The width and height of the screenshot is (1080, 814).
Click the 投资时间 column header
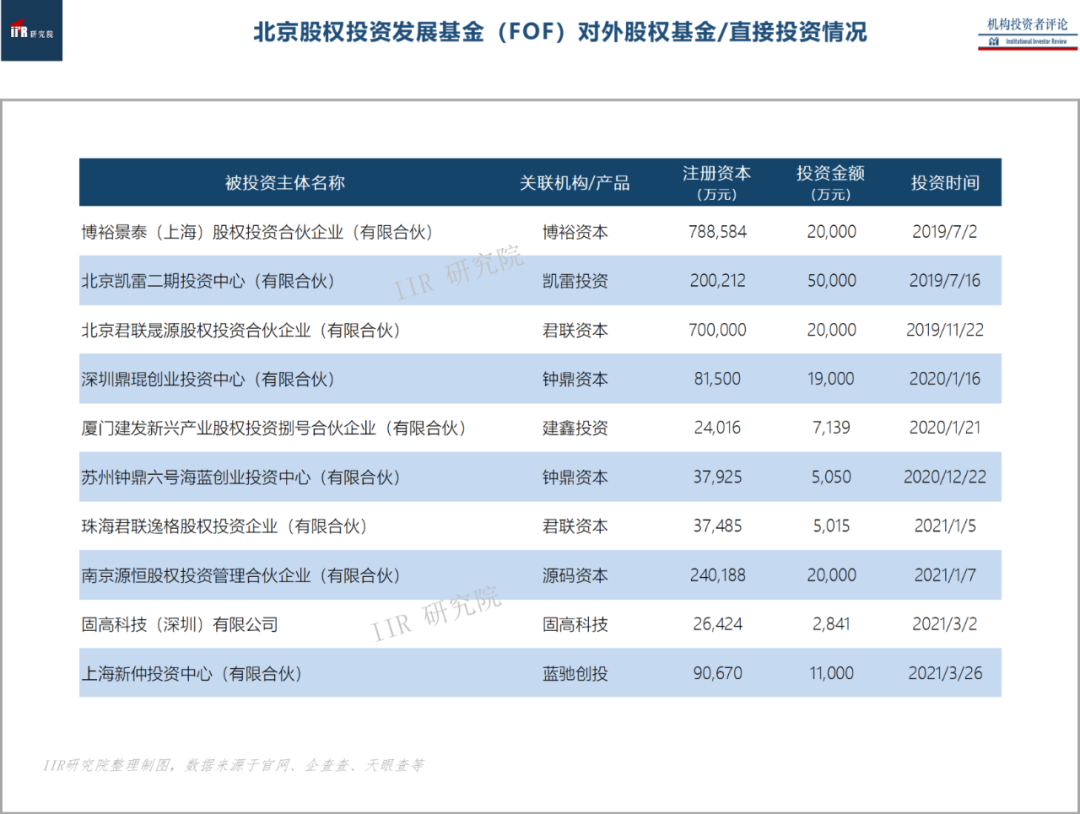tap(945, 182)
